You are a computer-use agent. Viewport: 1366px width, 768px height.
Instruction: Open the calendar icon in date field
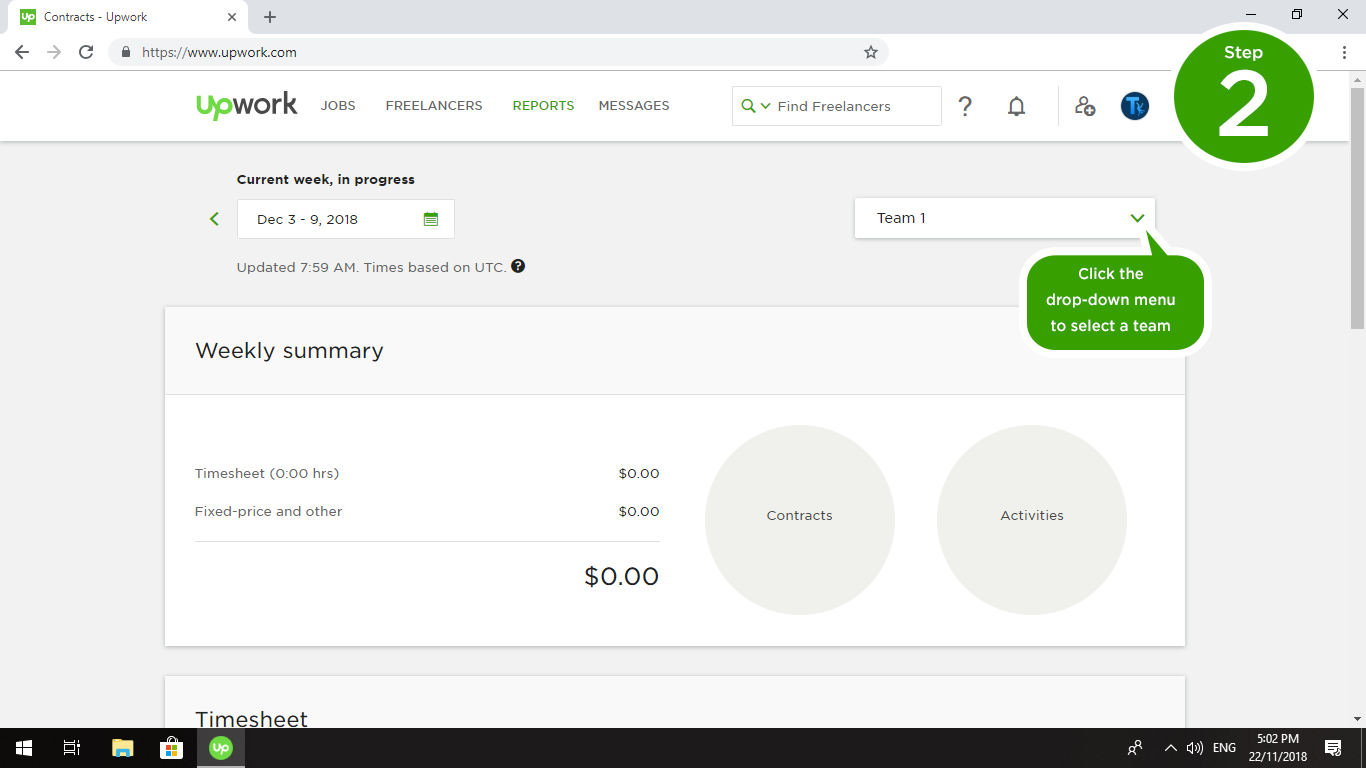pyautogui.click(x=431, y=219)
